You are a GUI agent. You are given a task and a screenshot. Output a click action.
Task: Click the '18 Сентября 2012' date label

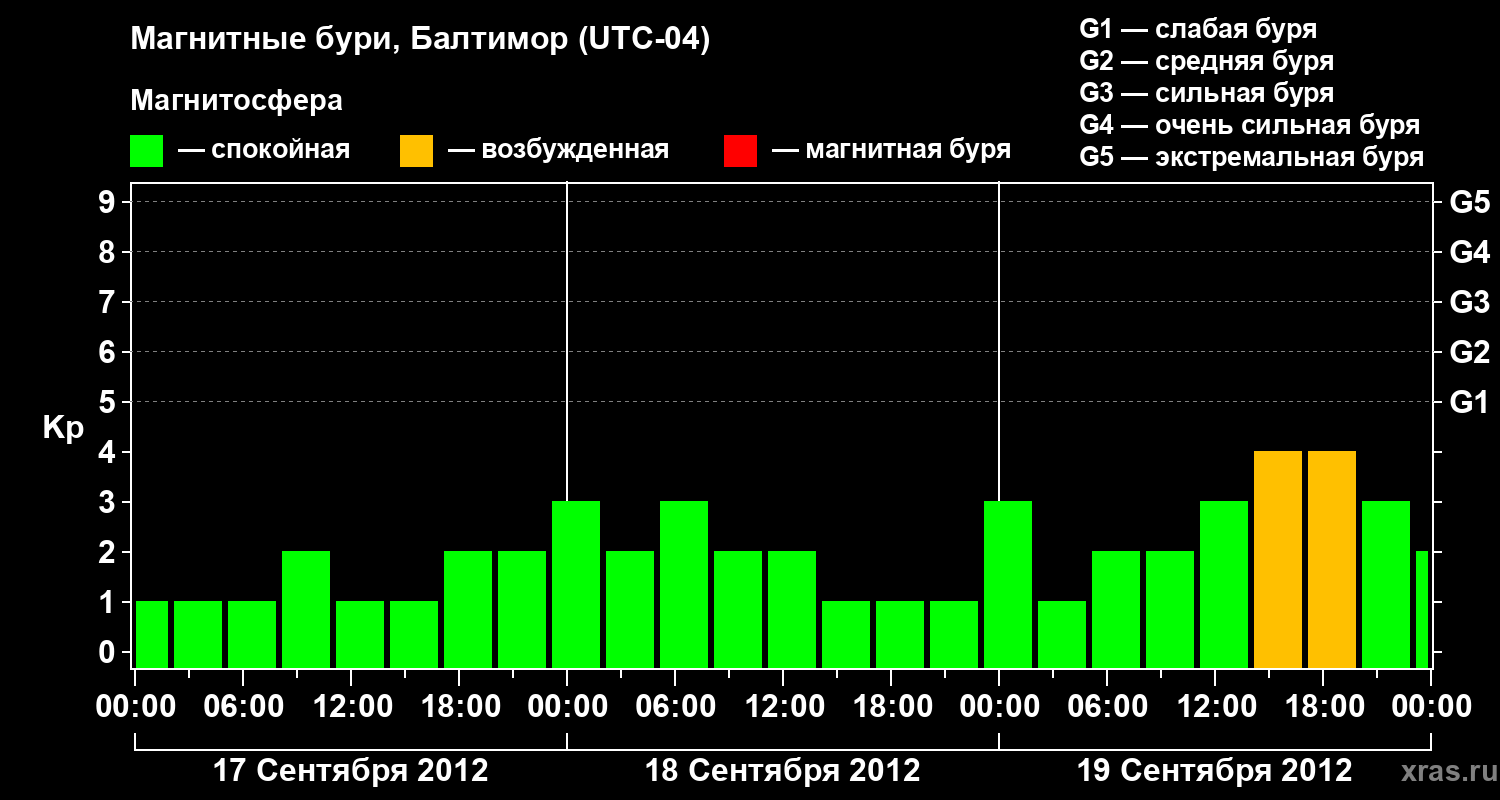coord(783,771)
